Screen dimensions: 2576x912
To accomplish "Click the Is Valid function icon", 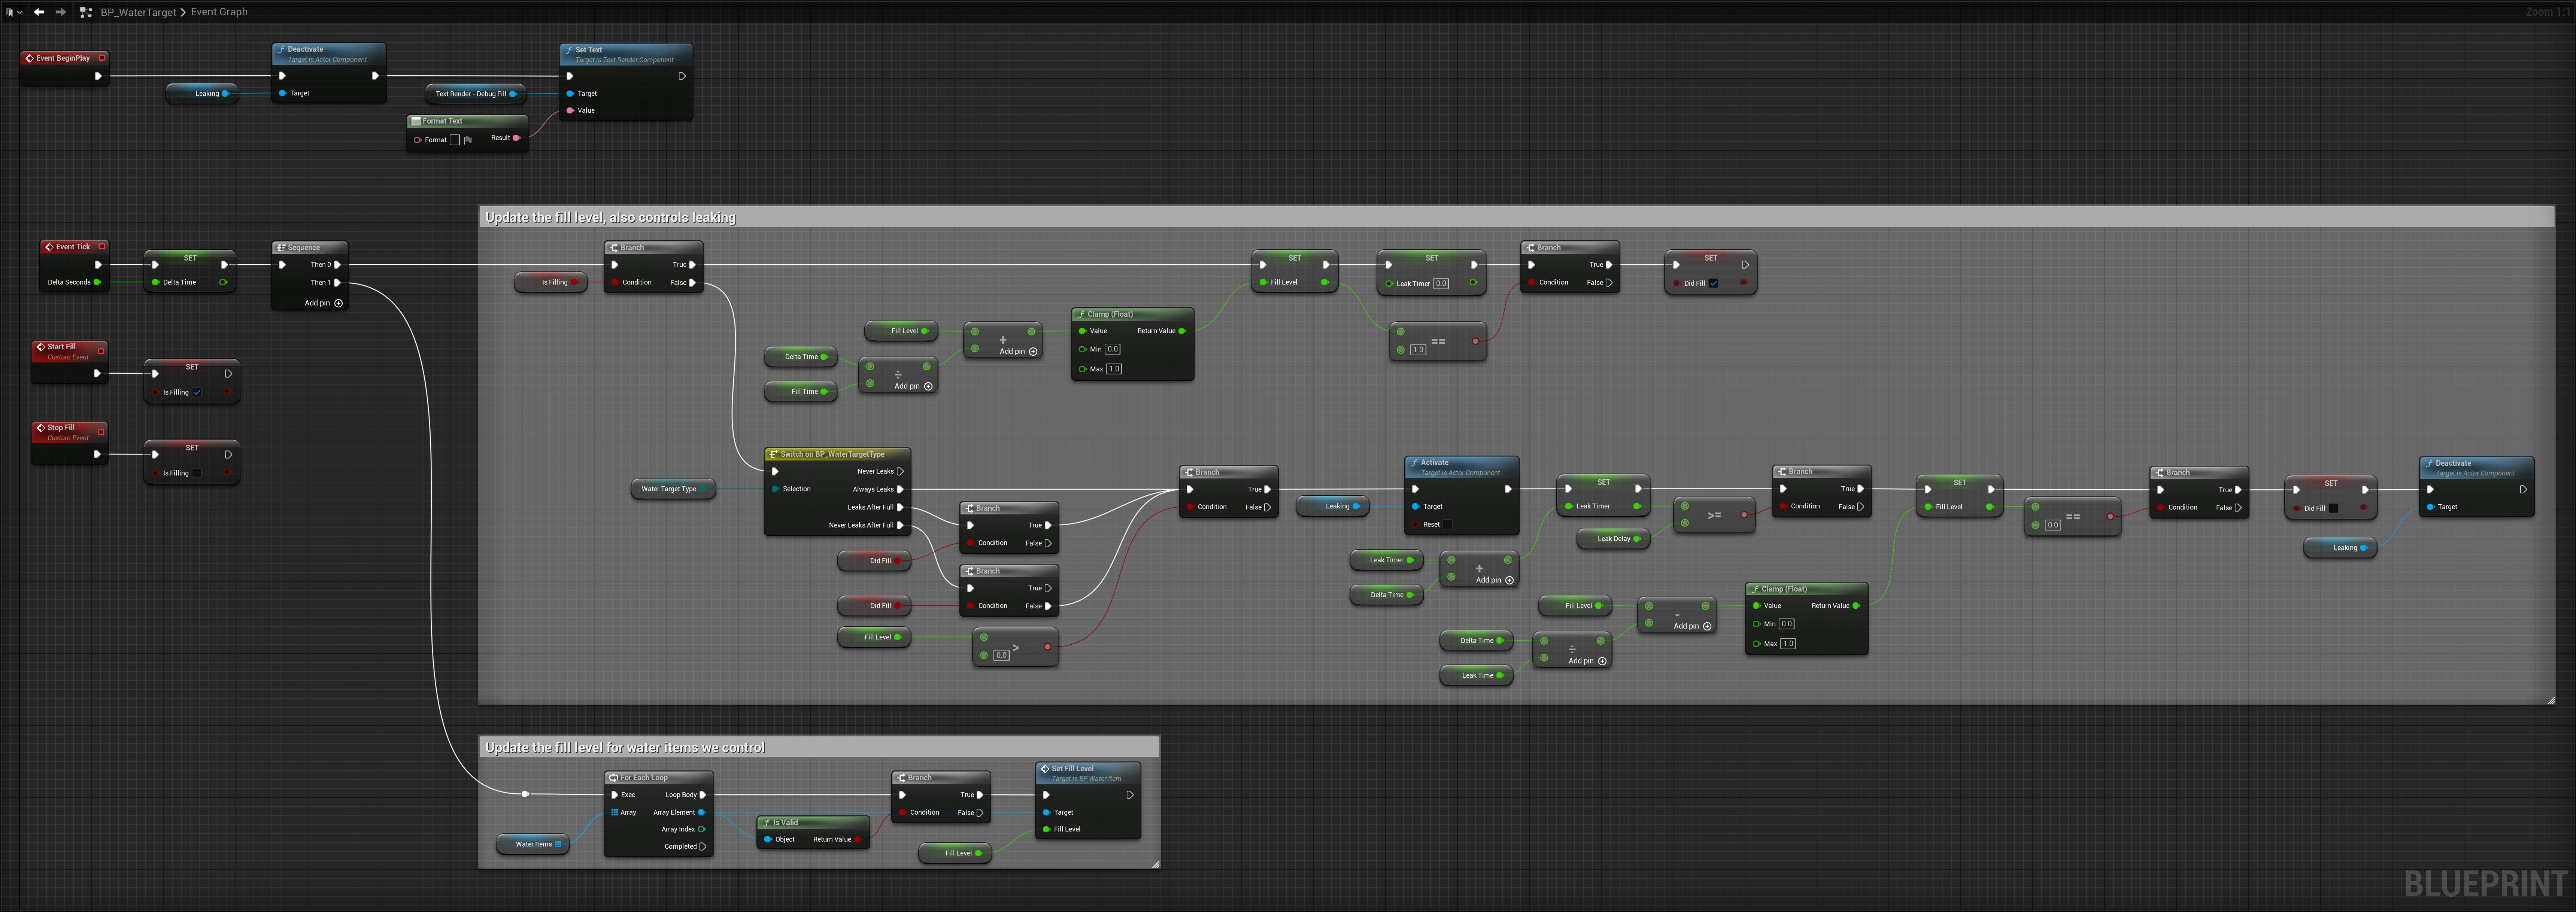I will (x=766, y=823).
